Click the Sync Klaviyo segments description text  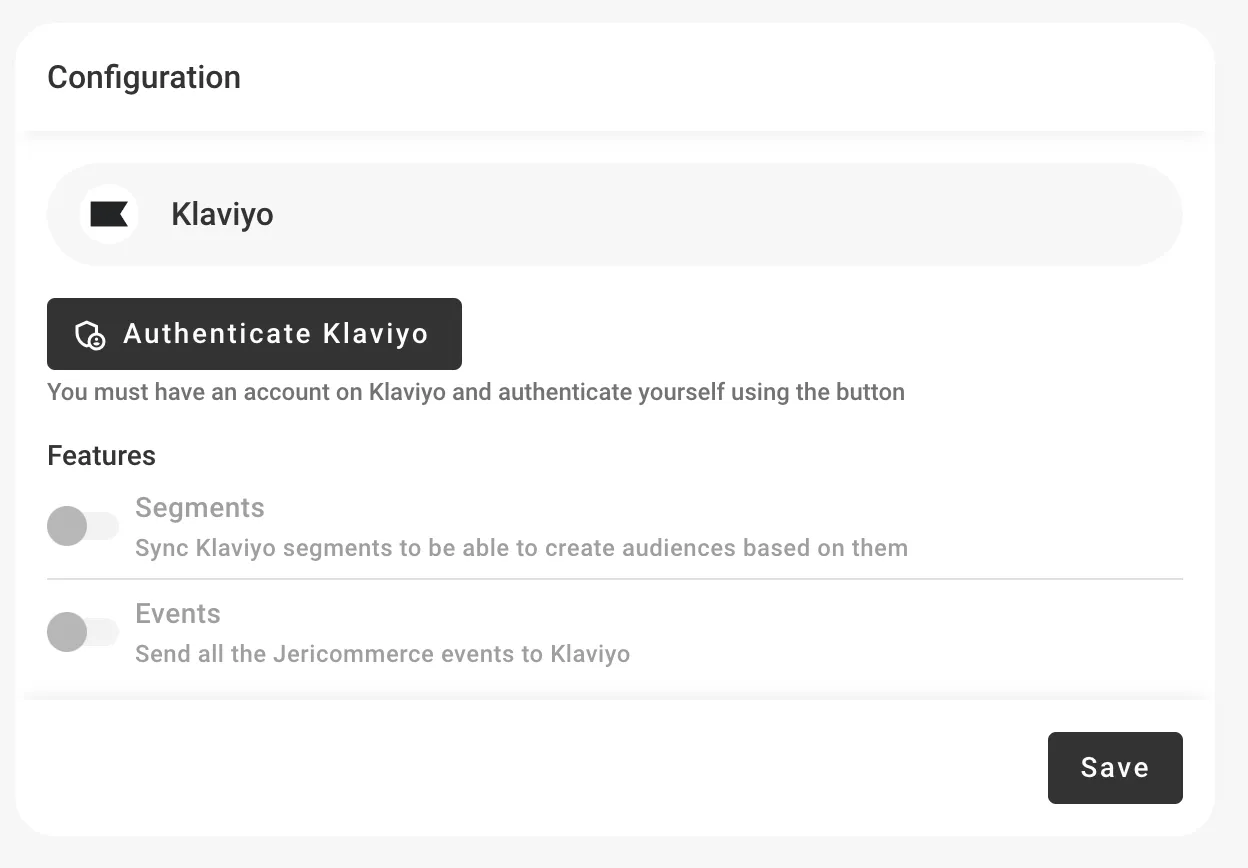coord(521,548)
